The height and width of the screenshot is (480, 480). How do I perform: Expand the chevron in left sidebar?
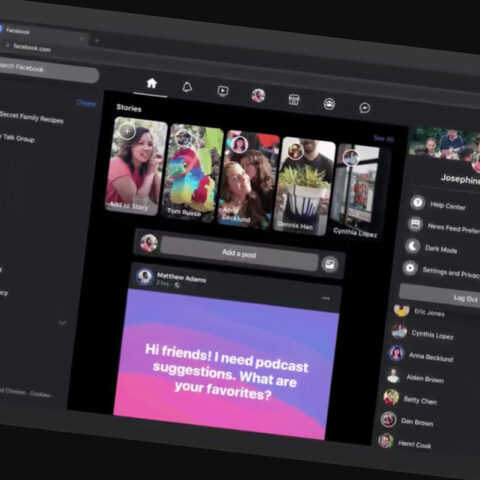coord(62,323)
